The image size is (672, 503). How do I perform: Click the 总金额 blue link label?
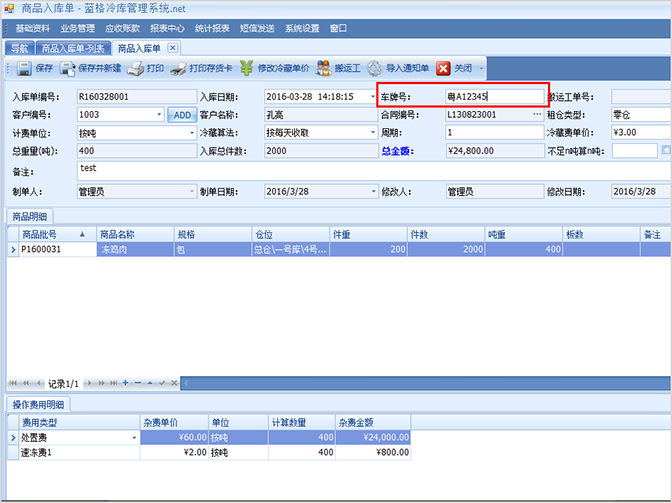point(397,151)
